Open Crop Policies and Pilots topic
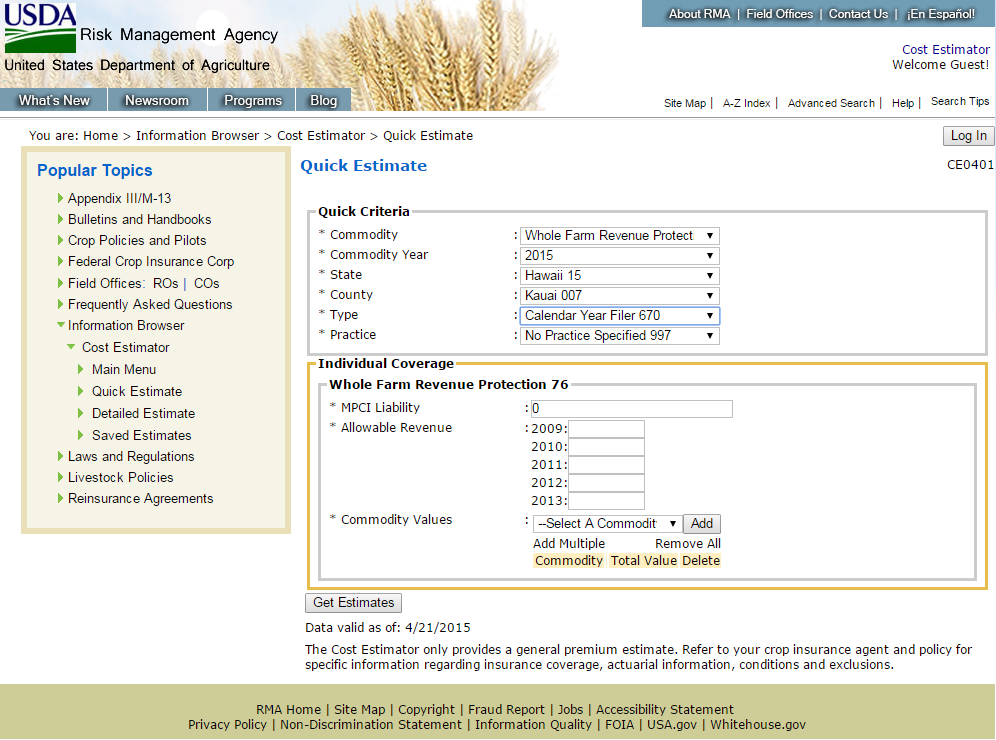The height and width of the screenshot is (740, 996). 137,240
